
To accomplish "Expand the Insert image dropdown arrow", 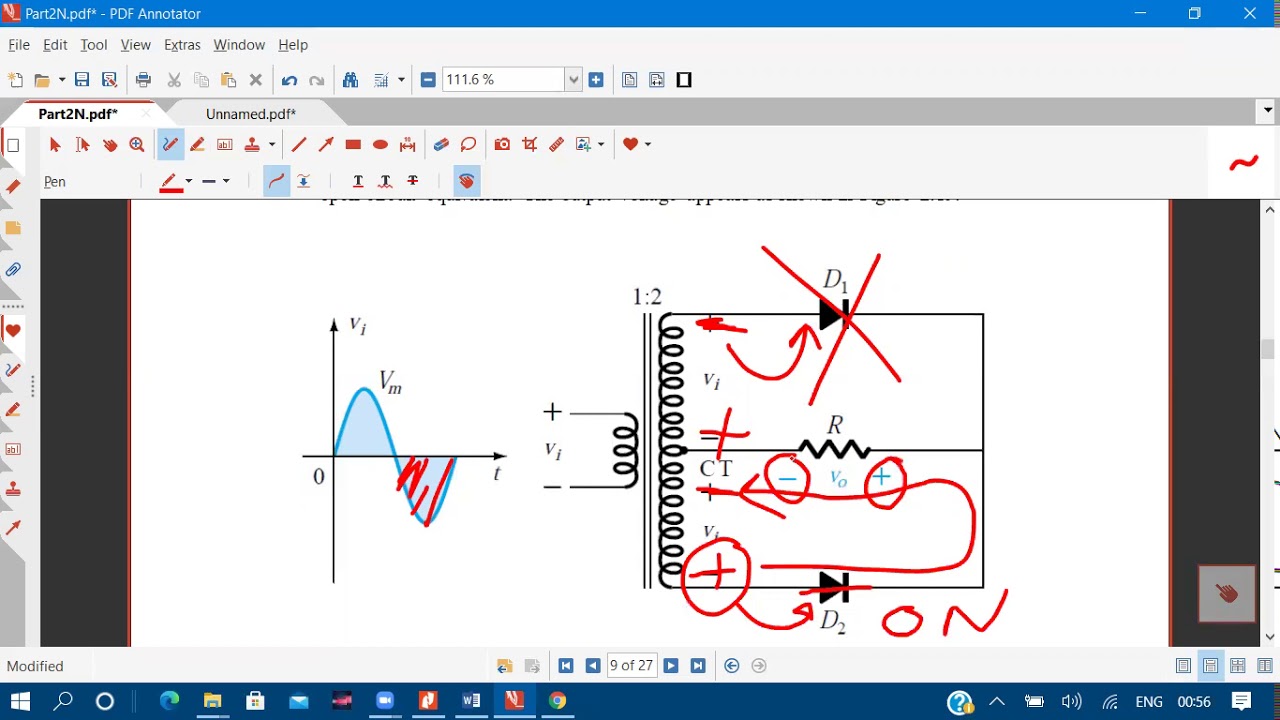I will (602, 145).
